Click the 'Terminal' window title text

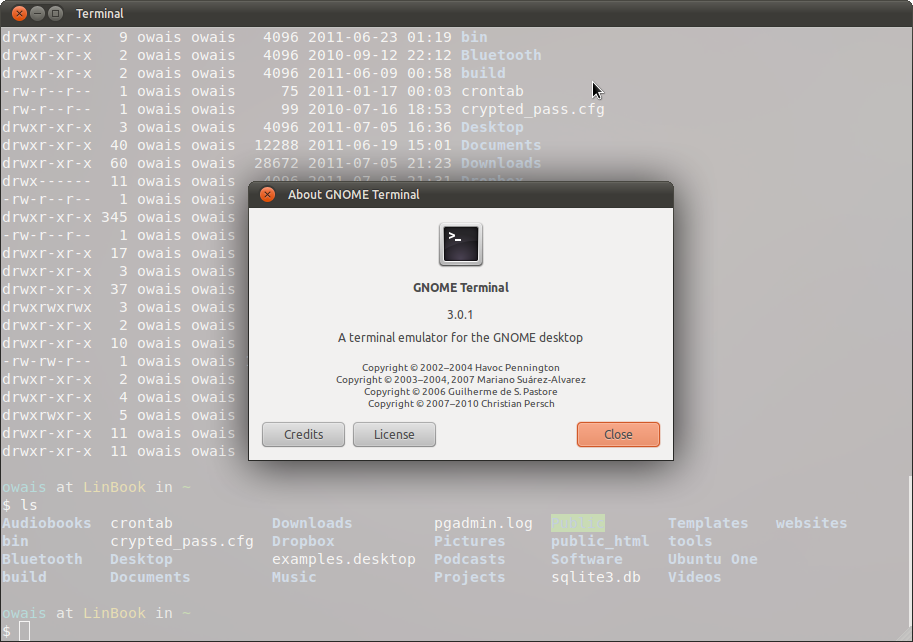pos(100,13)
